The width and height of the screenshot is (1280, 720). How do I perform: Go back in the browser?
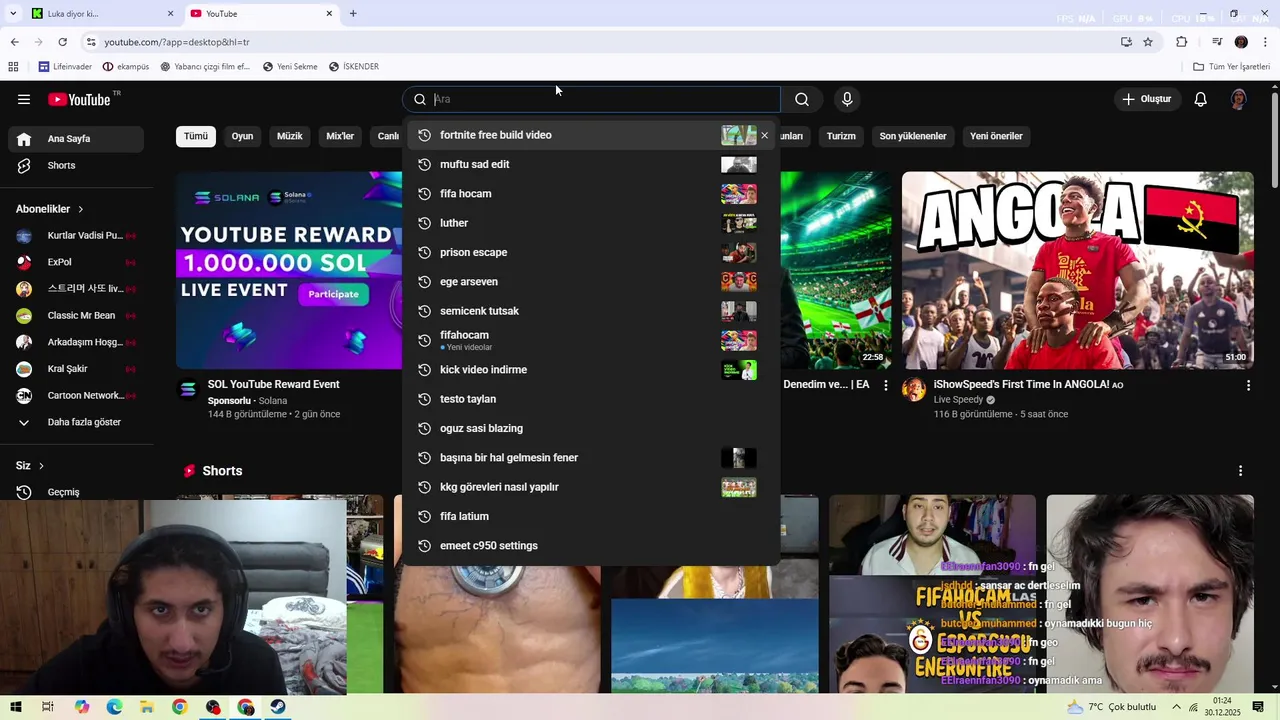[14, 42]
